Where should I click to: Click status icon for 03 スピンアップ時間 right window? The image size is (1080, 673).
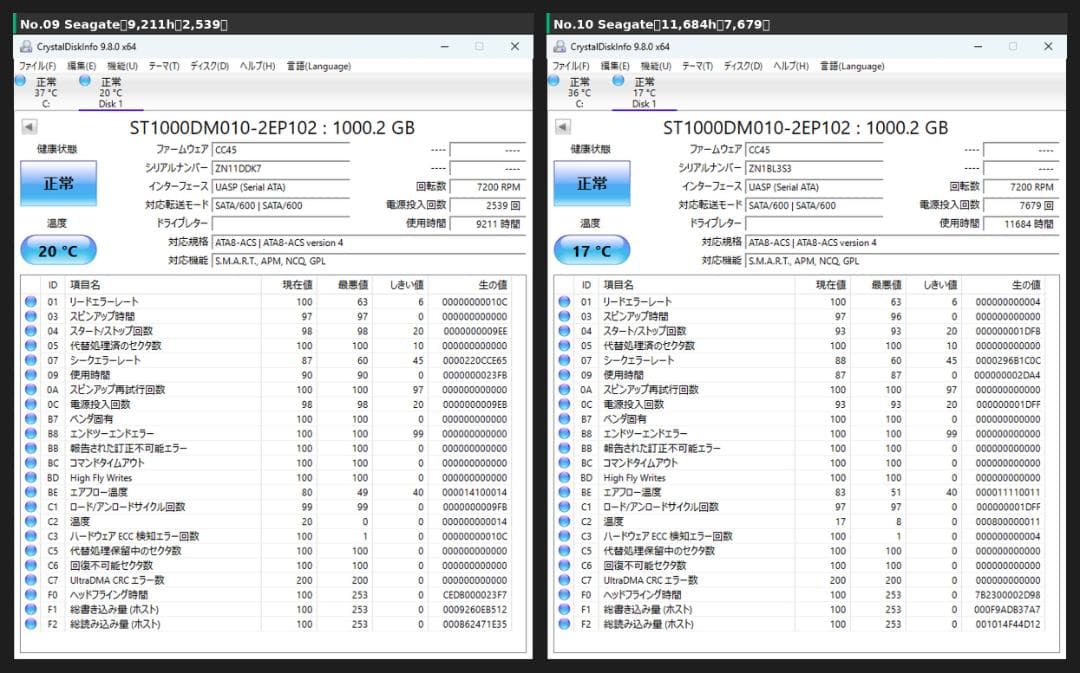click(x=565, y=316)
